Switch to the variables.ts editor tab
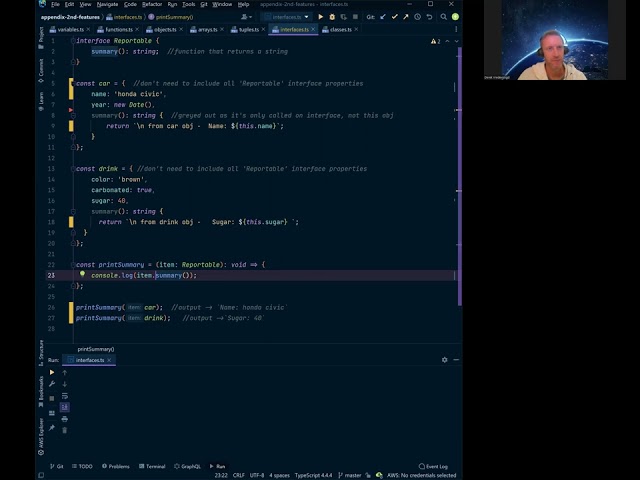Image resolution: width=640 pixels, height=480 pixels. point(70,29)
